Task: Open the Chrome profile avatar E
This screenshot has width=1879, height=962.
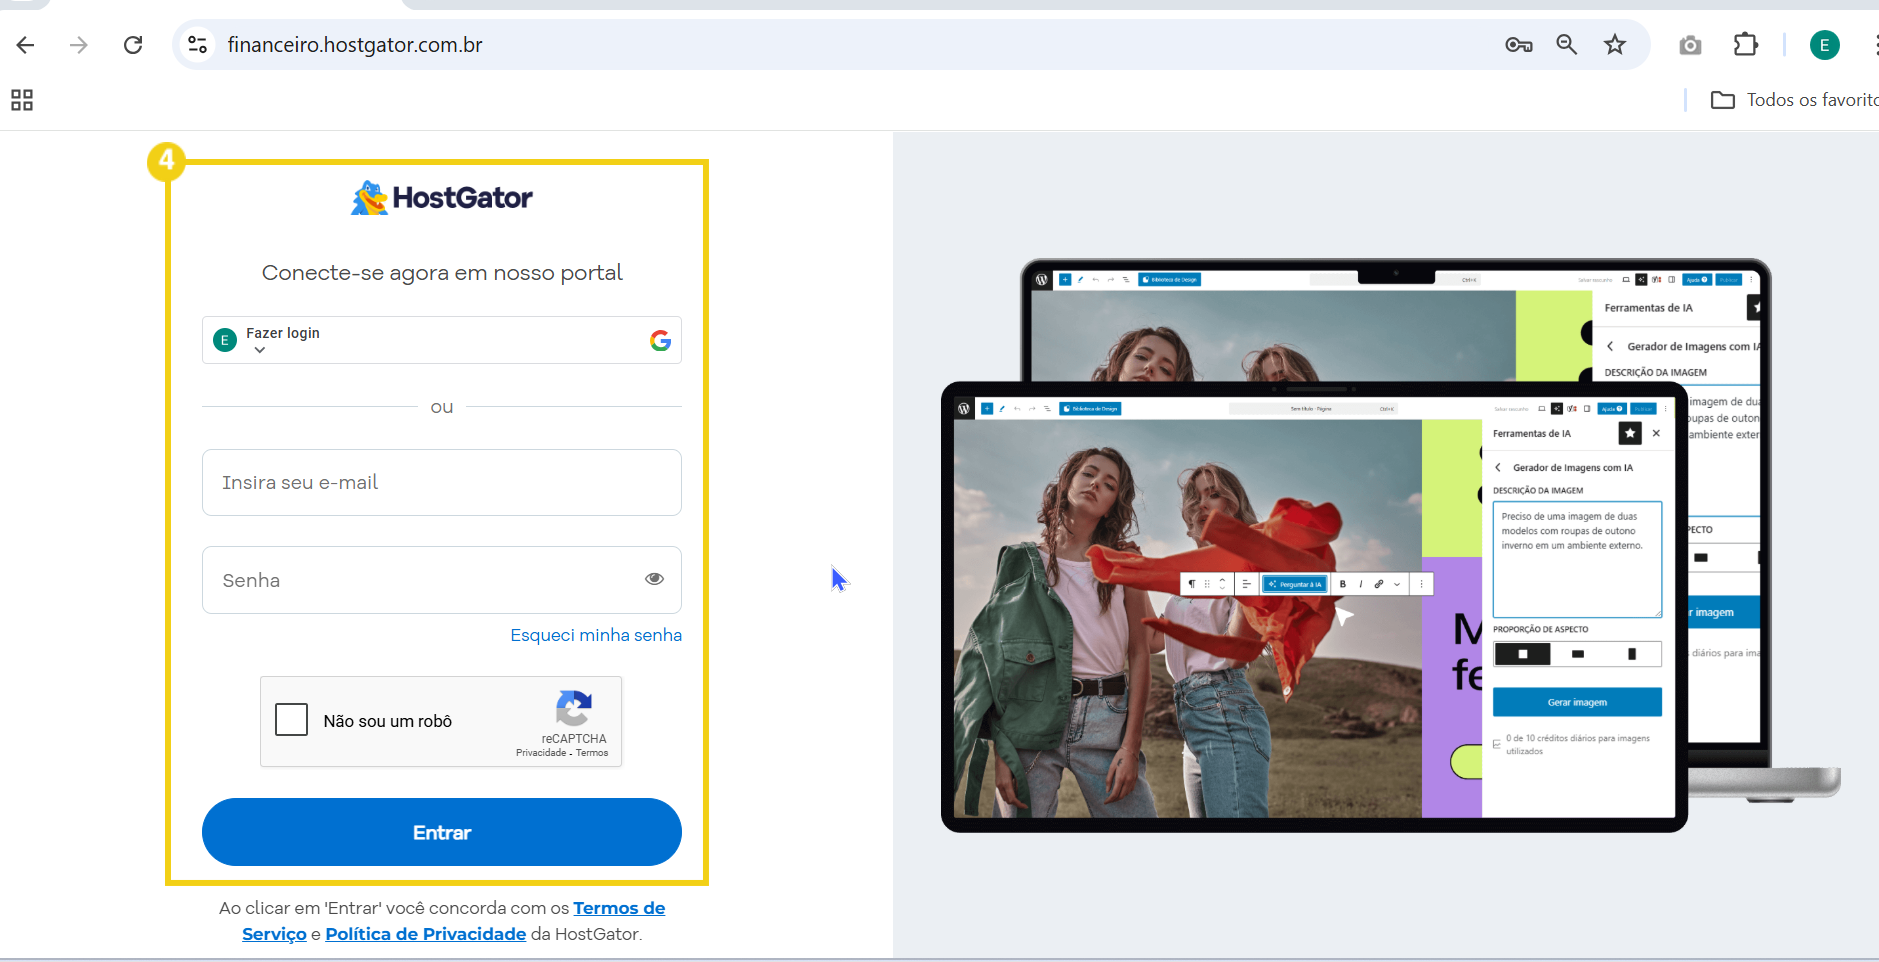Action: (x=1825, y=45)
